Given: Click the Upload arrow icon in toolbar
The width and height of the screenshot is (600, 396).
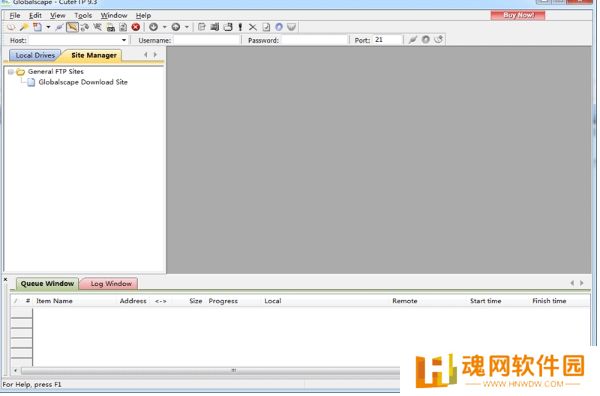Looking at the screenshot, I should pos(176,27).
